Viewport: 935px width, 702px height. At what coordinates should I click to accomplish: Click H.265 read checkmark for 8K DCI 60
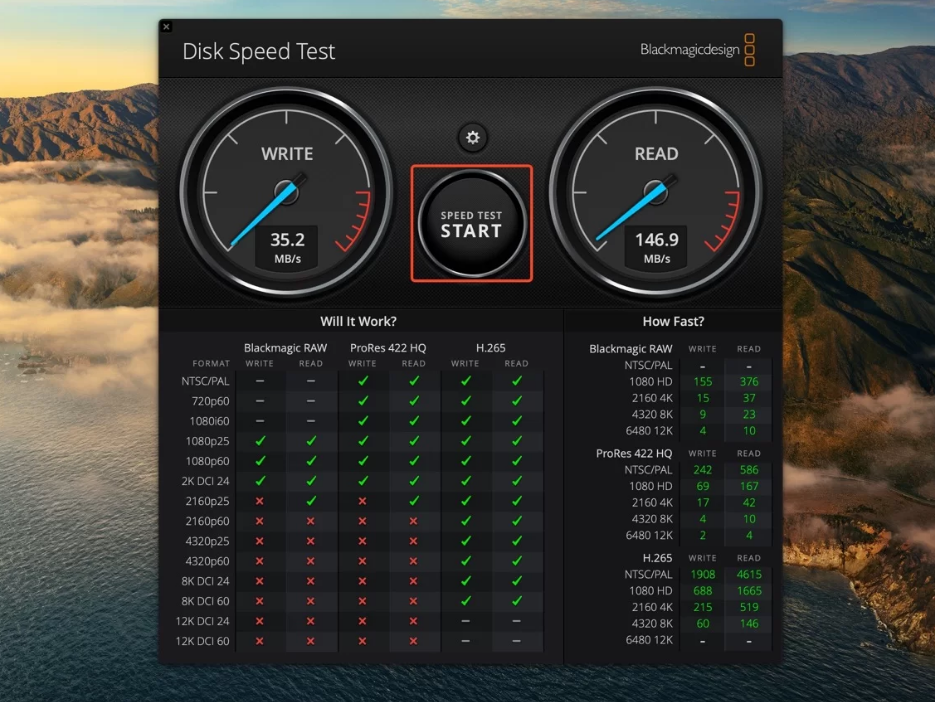[517, 601]
